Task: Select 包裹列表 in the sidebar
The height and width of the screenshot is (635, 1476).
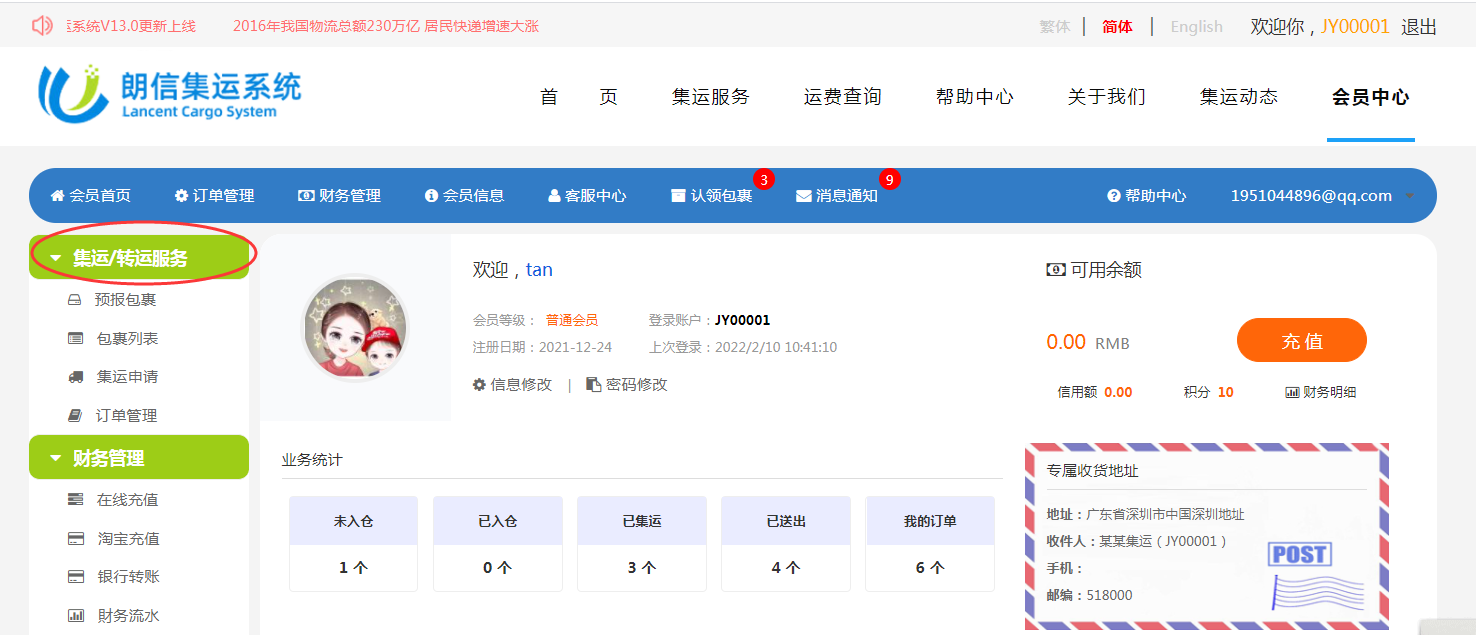Action: tap(127, 339)
